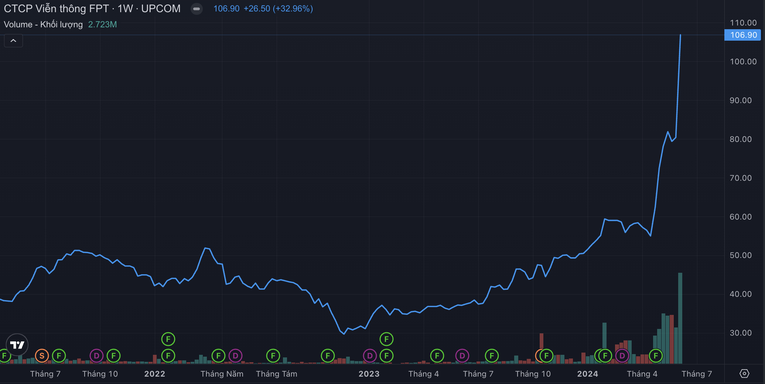Click the Tháng Tám time axis label

tap(277, 374)
